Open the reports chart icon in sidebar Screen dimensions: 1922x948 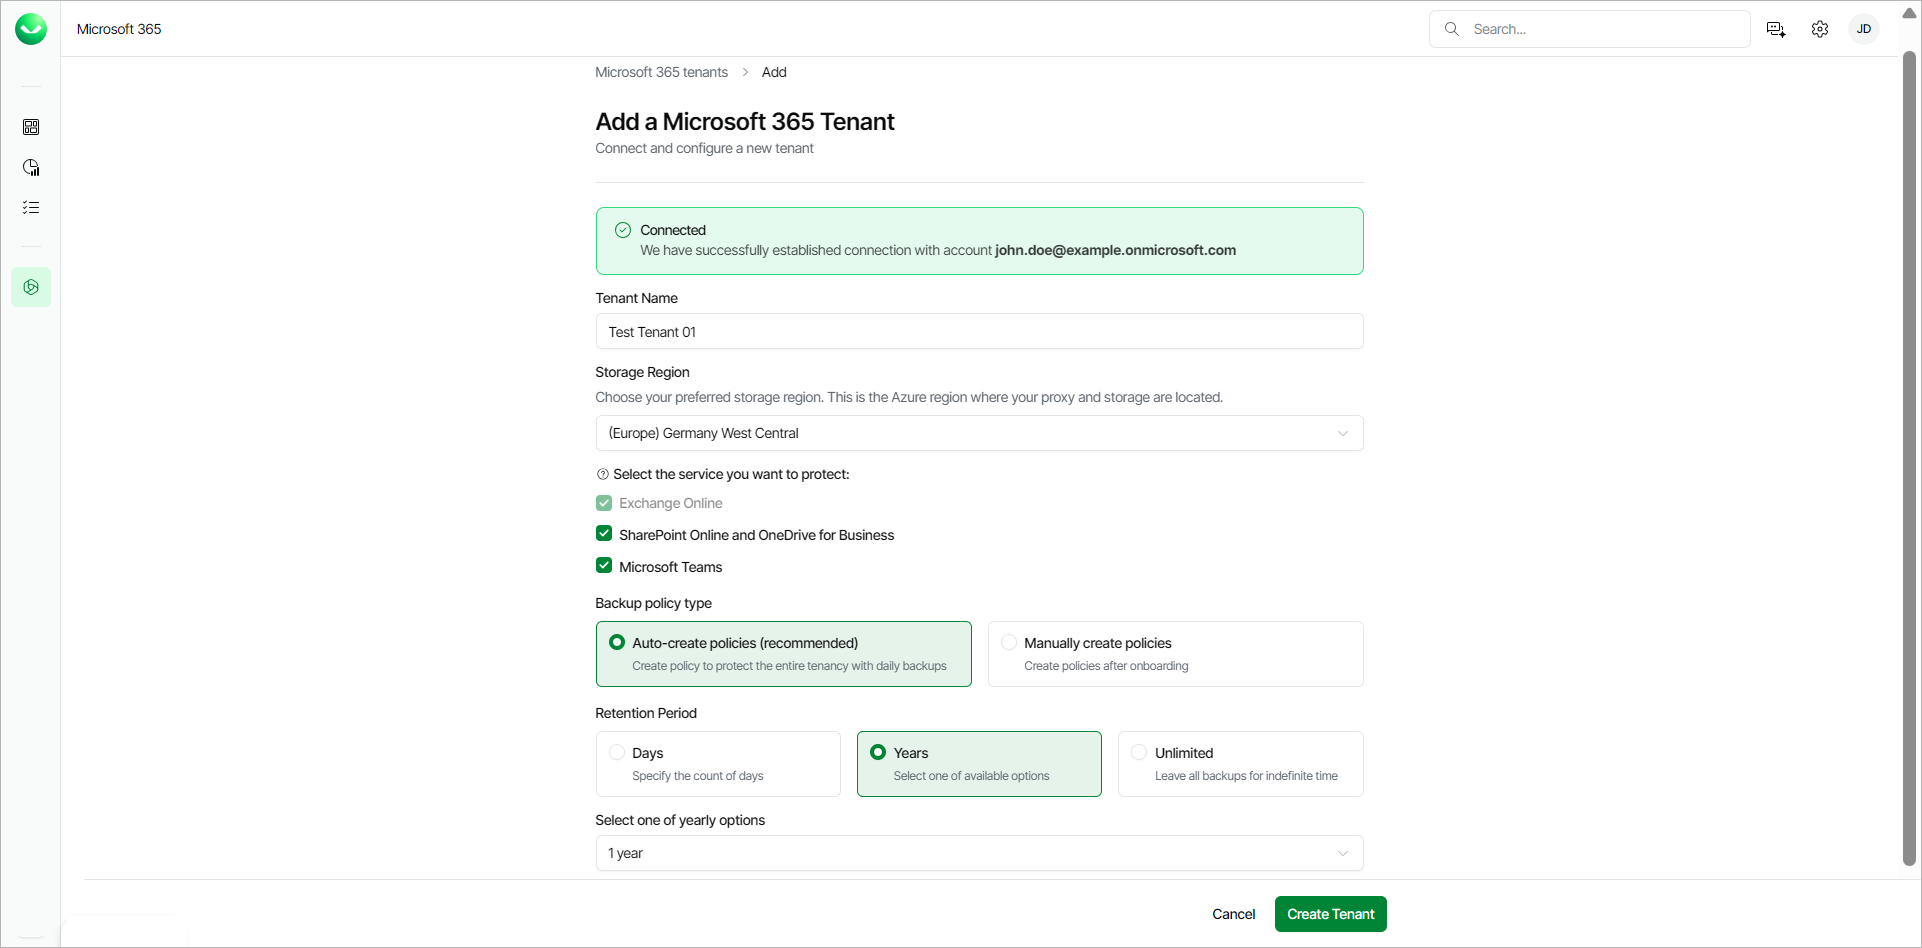31,167
